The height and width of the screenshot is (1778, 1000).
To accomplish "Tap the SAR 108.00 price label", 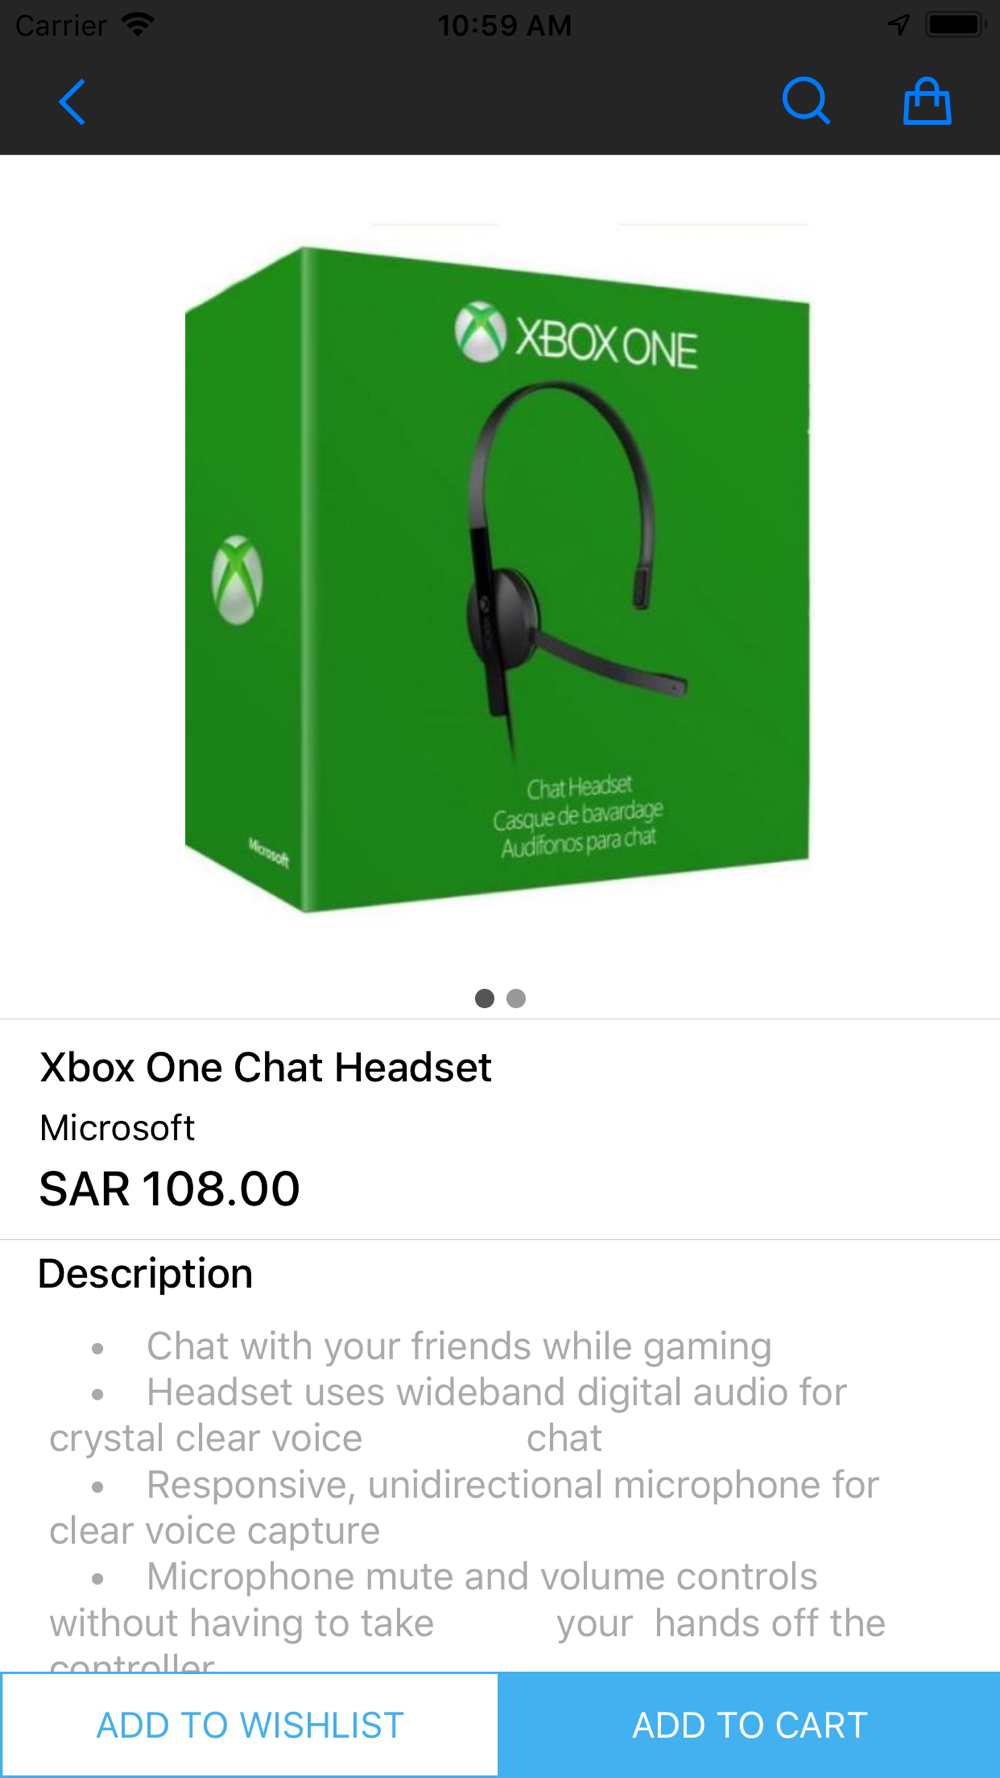I will pyautogui.click(x=169, y=1188).
